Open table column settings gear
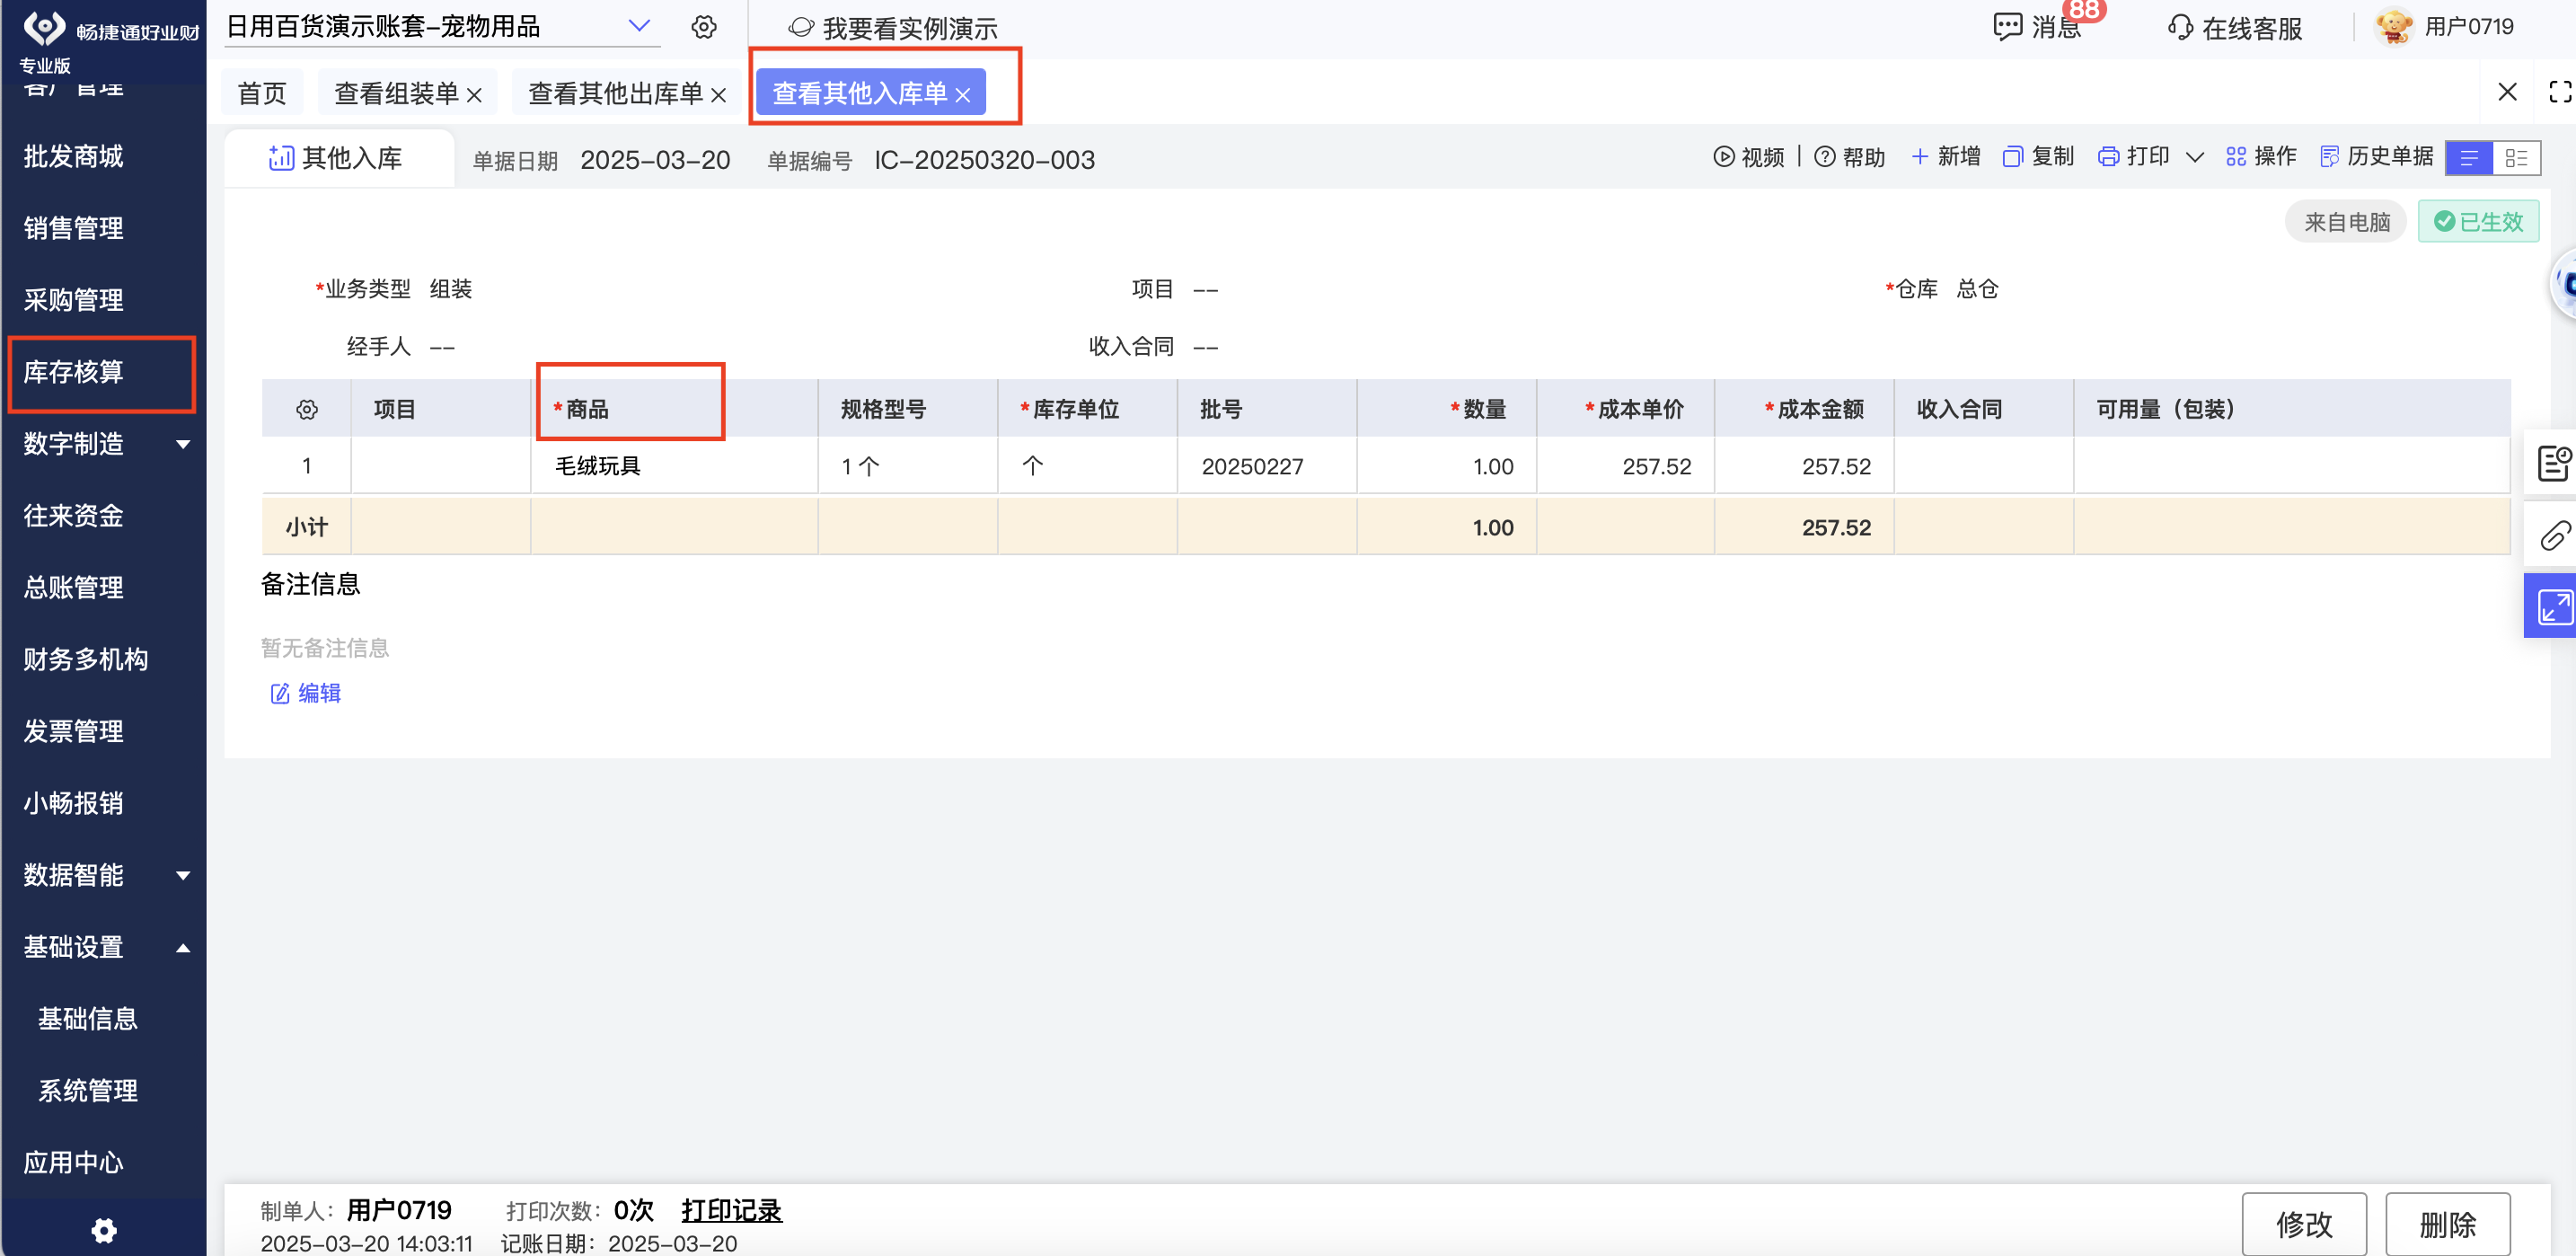Viewport: 2576px width, 1256px height. pyautogui.click(x=307, y=409)
